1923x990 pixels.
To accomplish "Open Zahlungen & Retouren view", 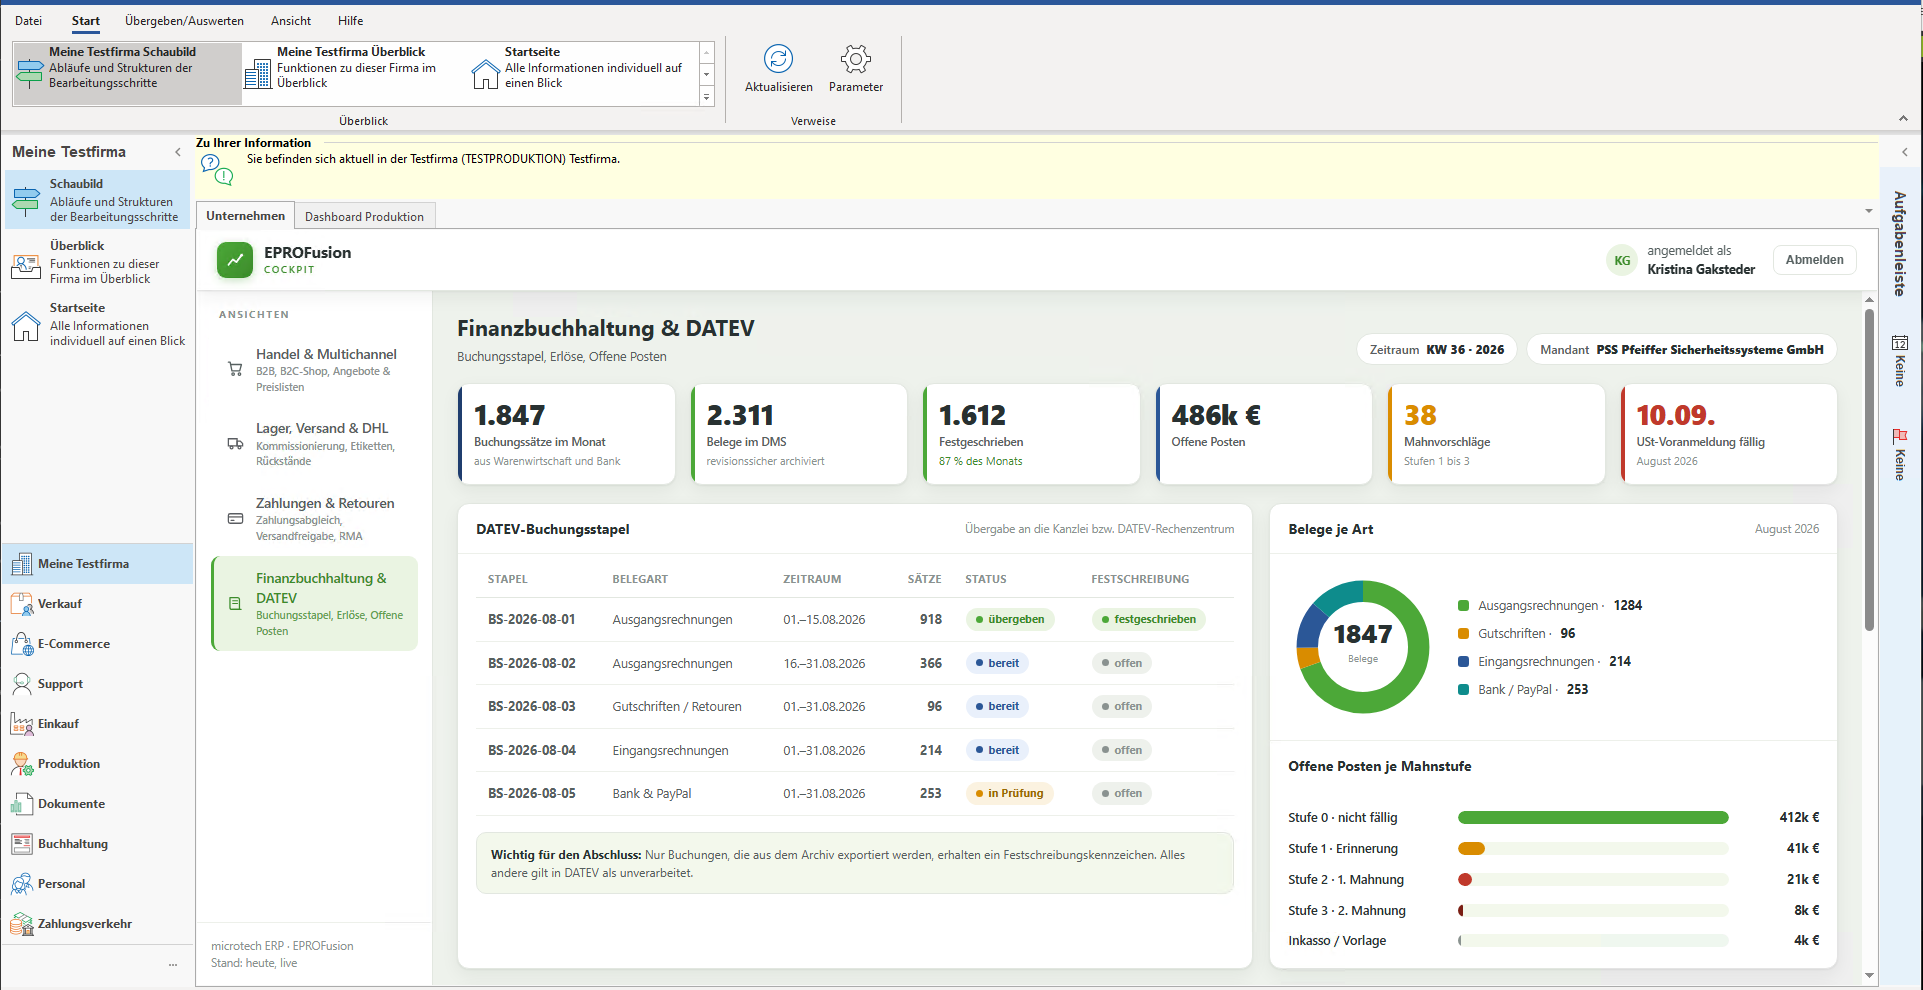I will click(315, 519).
